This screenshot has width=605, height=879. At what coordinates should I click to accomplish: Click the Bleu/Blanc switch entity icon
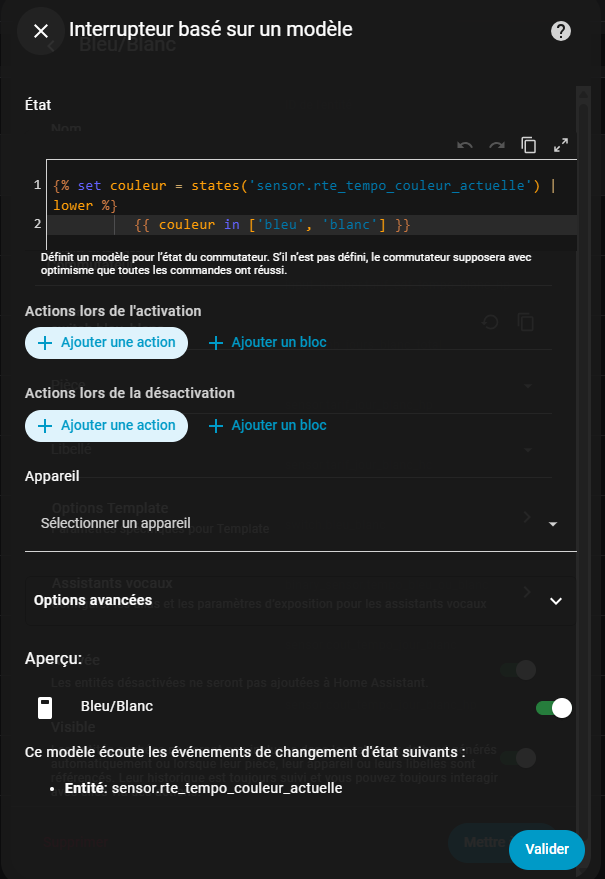click(x=45, y=709)
